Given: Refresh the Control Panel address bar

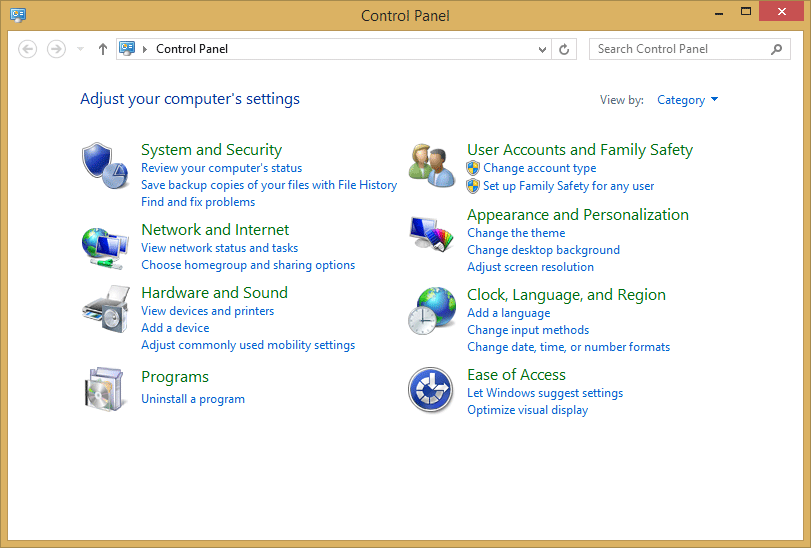Looking at the screenshot, I should click(x=564, y=49).
